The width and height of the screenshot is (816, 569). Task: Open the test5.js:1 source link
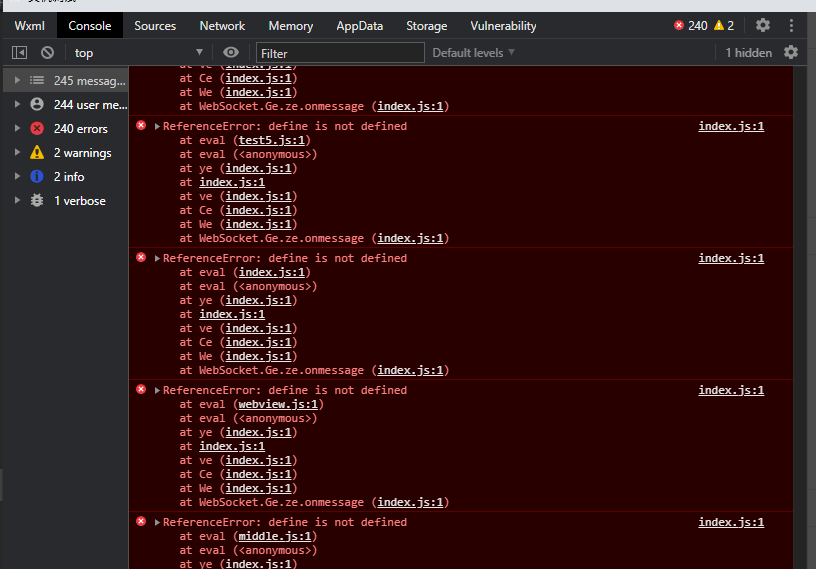tap(272, 140)
